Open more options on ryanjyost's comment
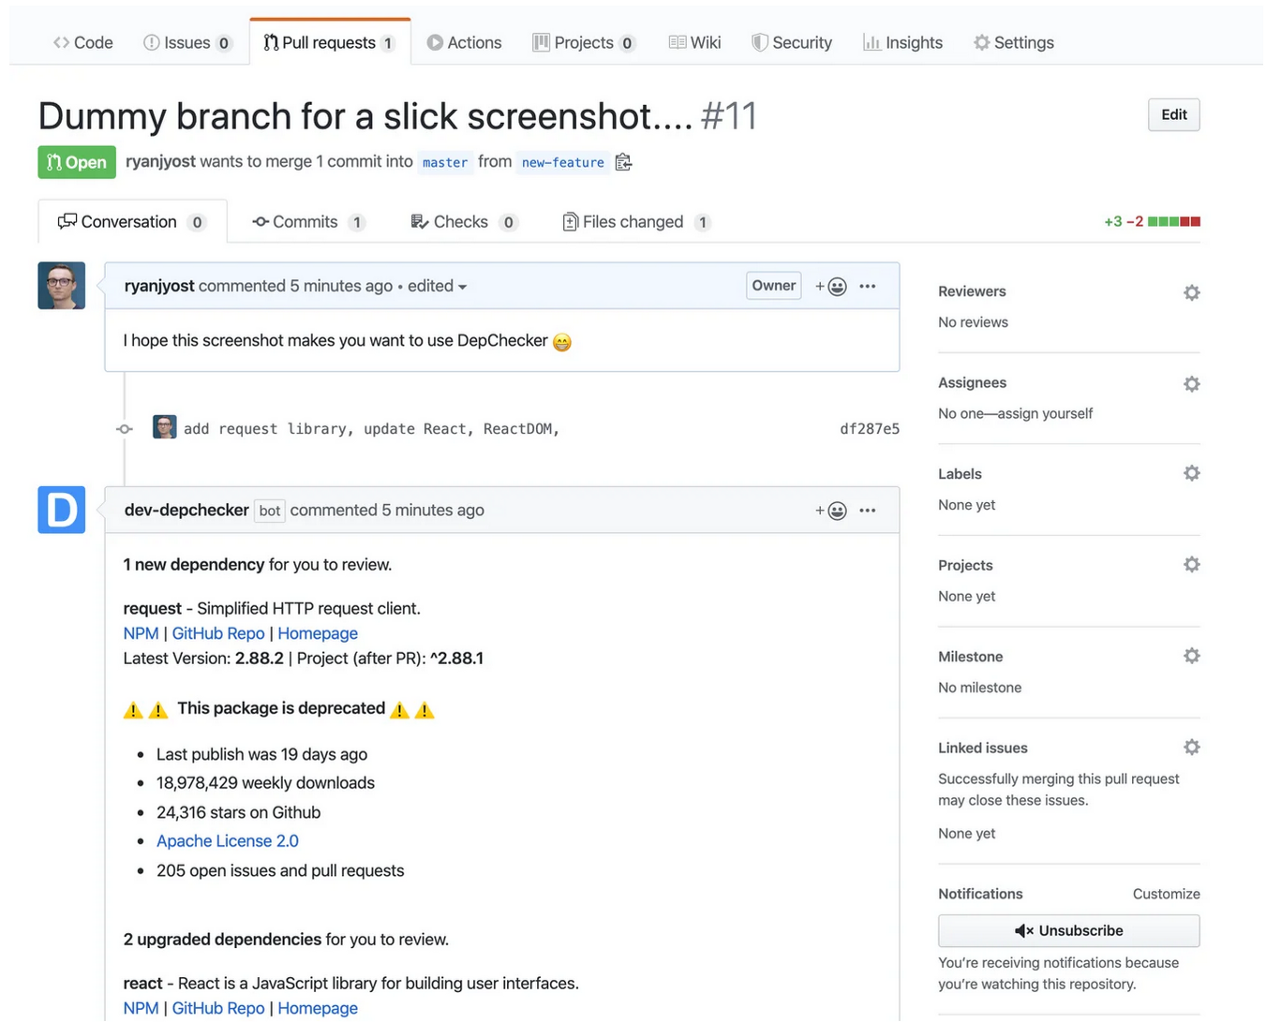This screenshot has width=1280, height=1036. point(868,287)
